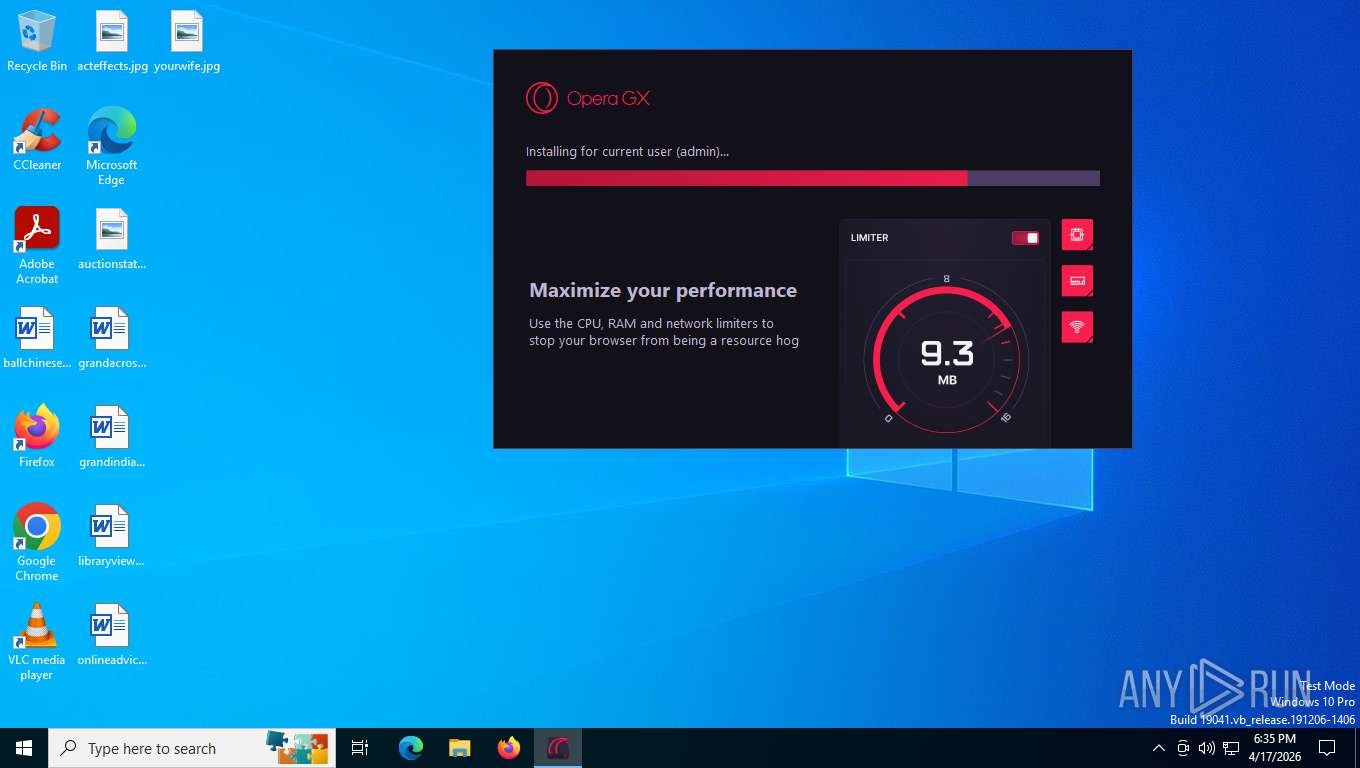Click the "Maximize your performance" heading

click(663, 291)
